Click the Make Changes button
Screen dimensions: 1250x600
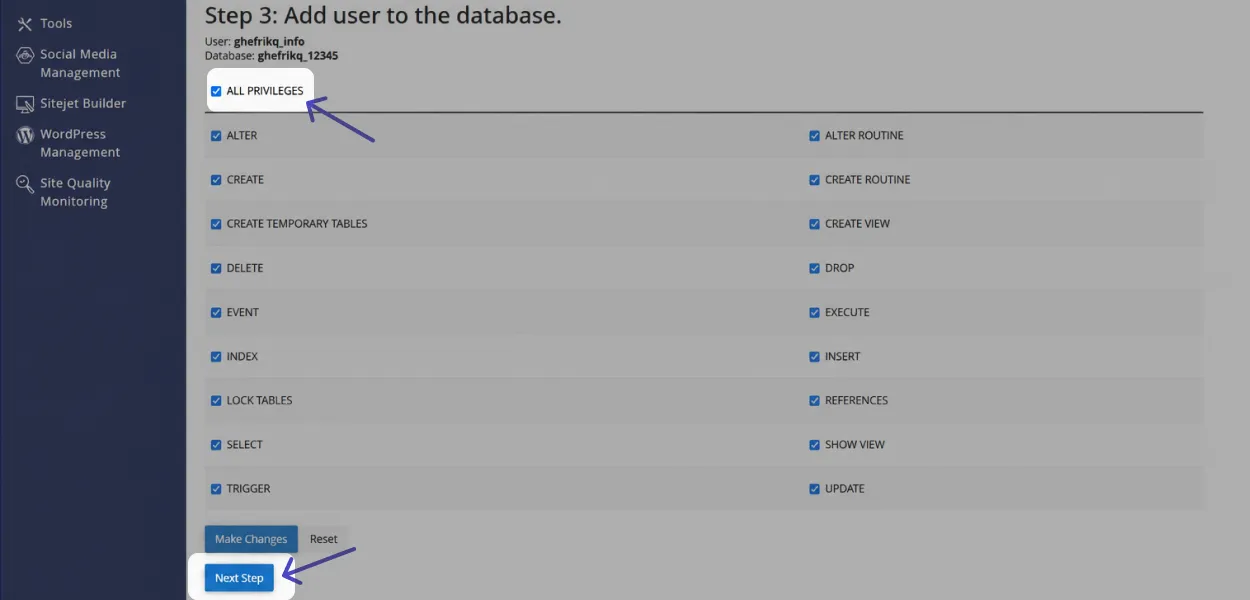click(x=251, y=539)
